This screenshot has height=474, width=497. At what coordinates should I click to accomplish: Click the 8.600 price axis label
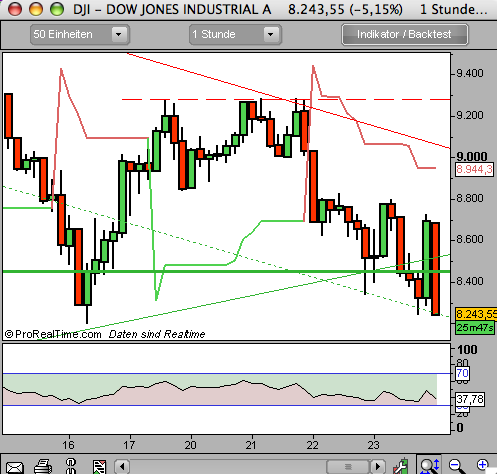[470, 239]
